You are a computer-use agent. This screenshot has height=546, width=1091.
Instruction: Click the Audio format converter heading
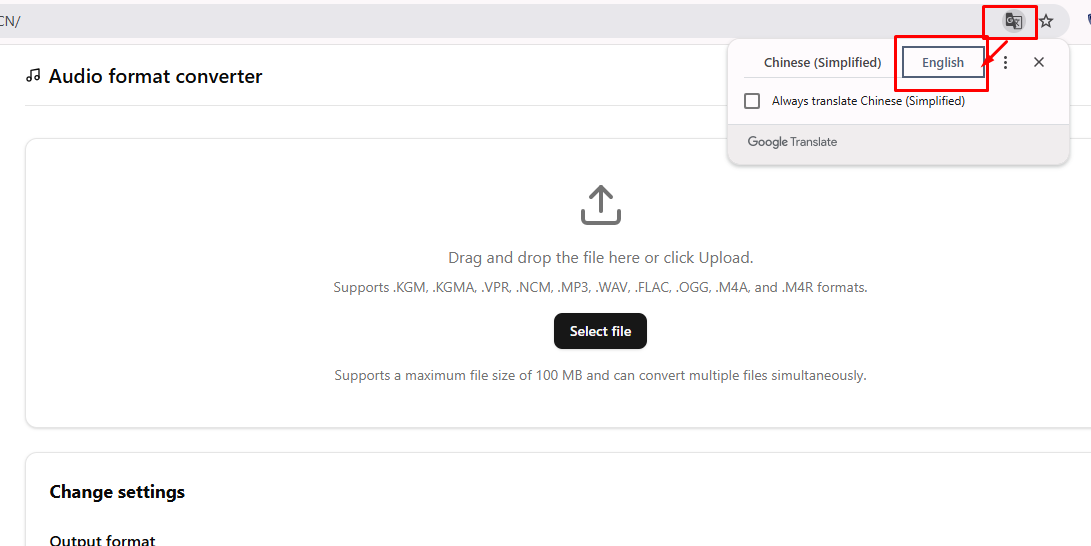(155, 76)
